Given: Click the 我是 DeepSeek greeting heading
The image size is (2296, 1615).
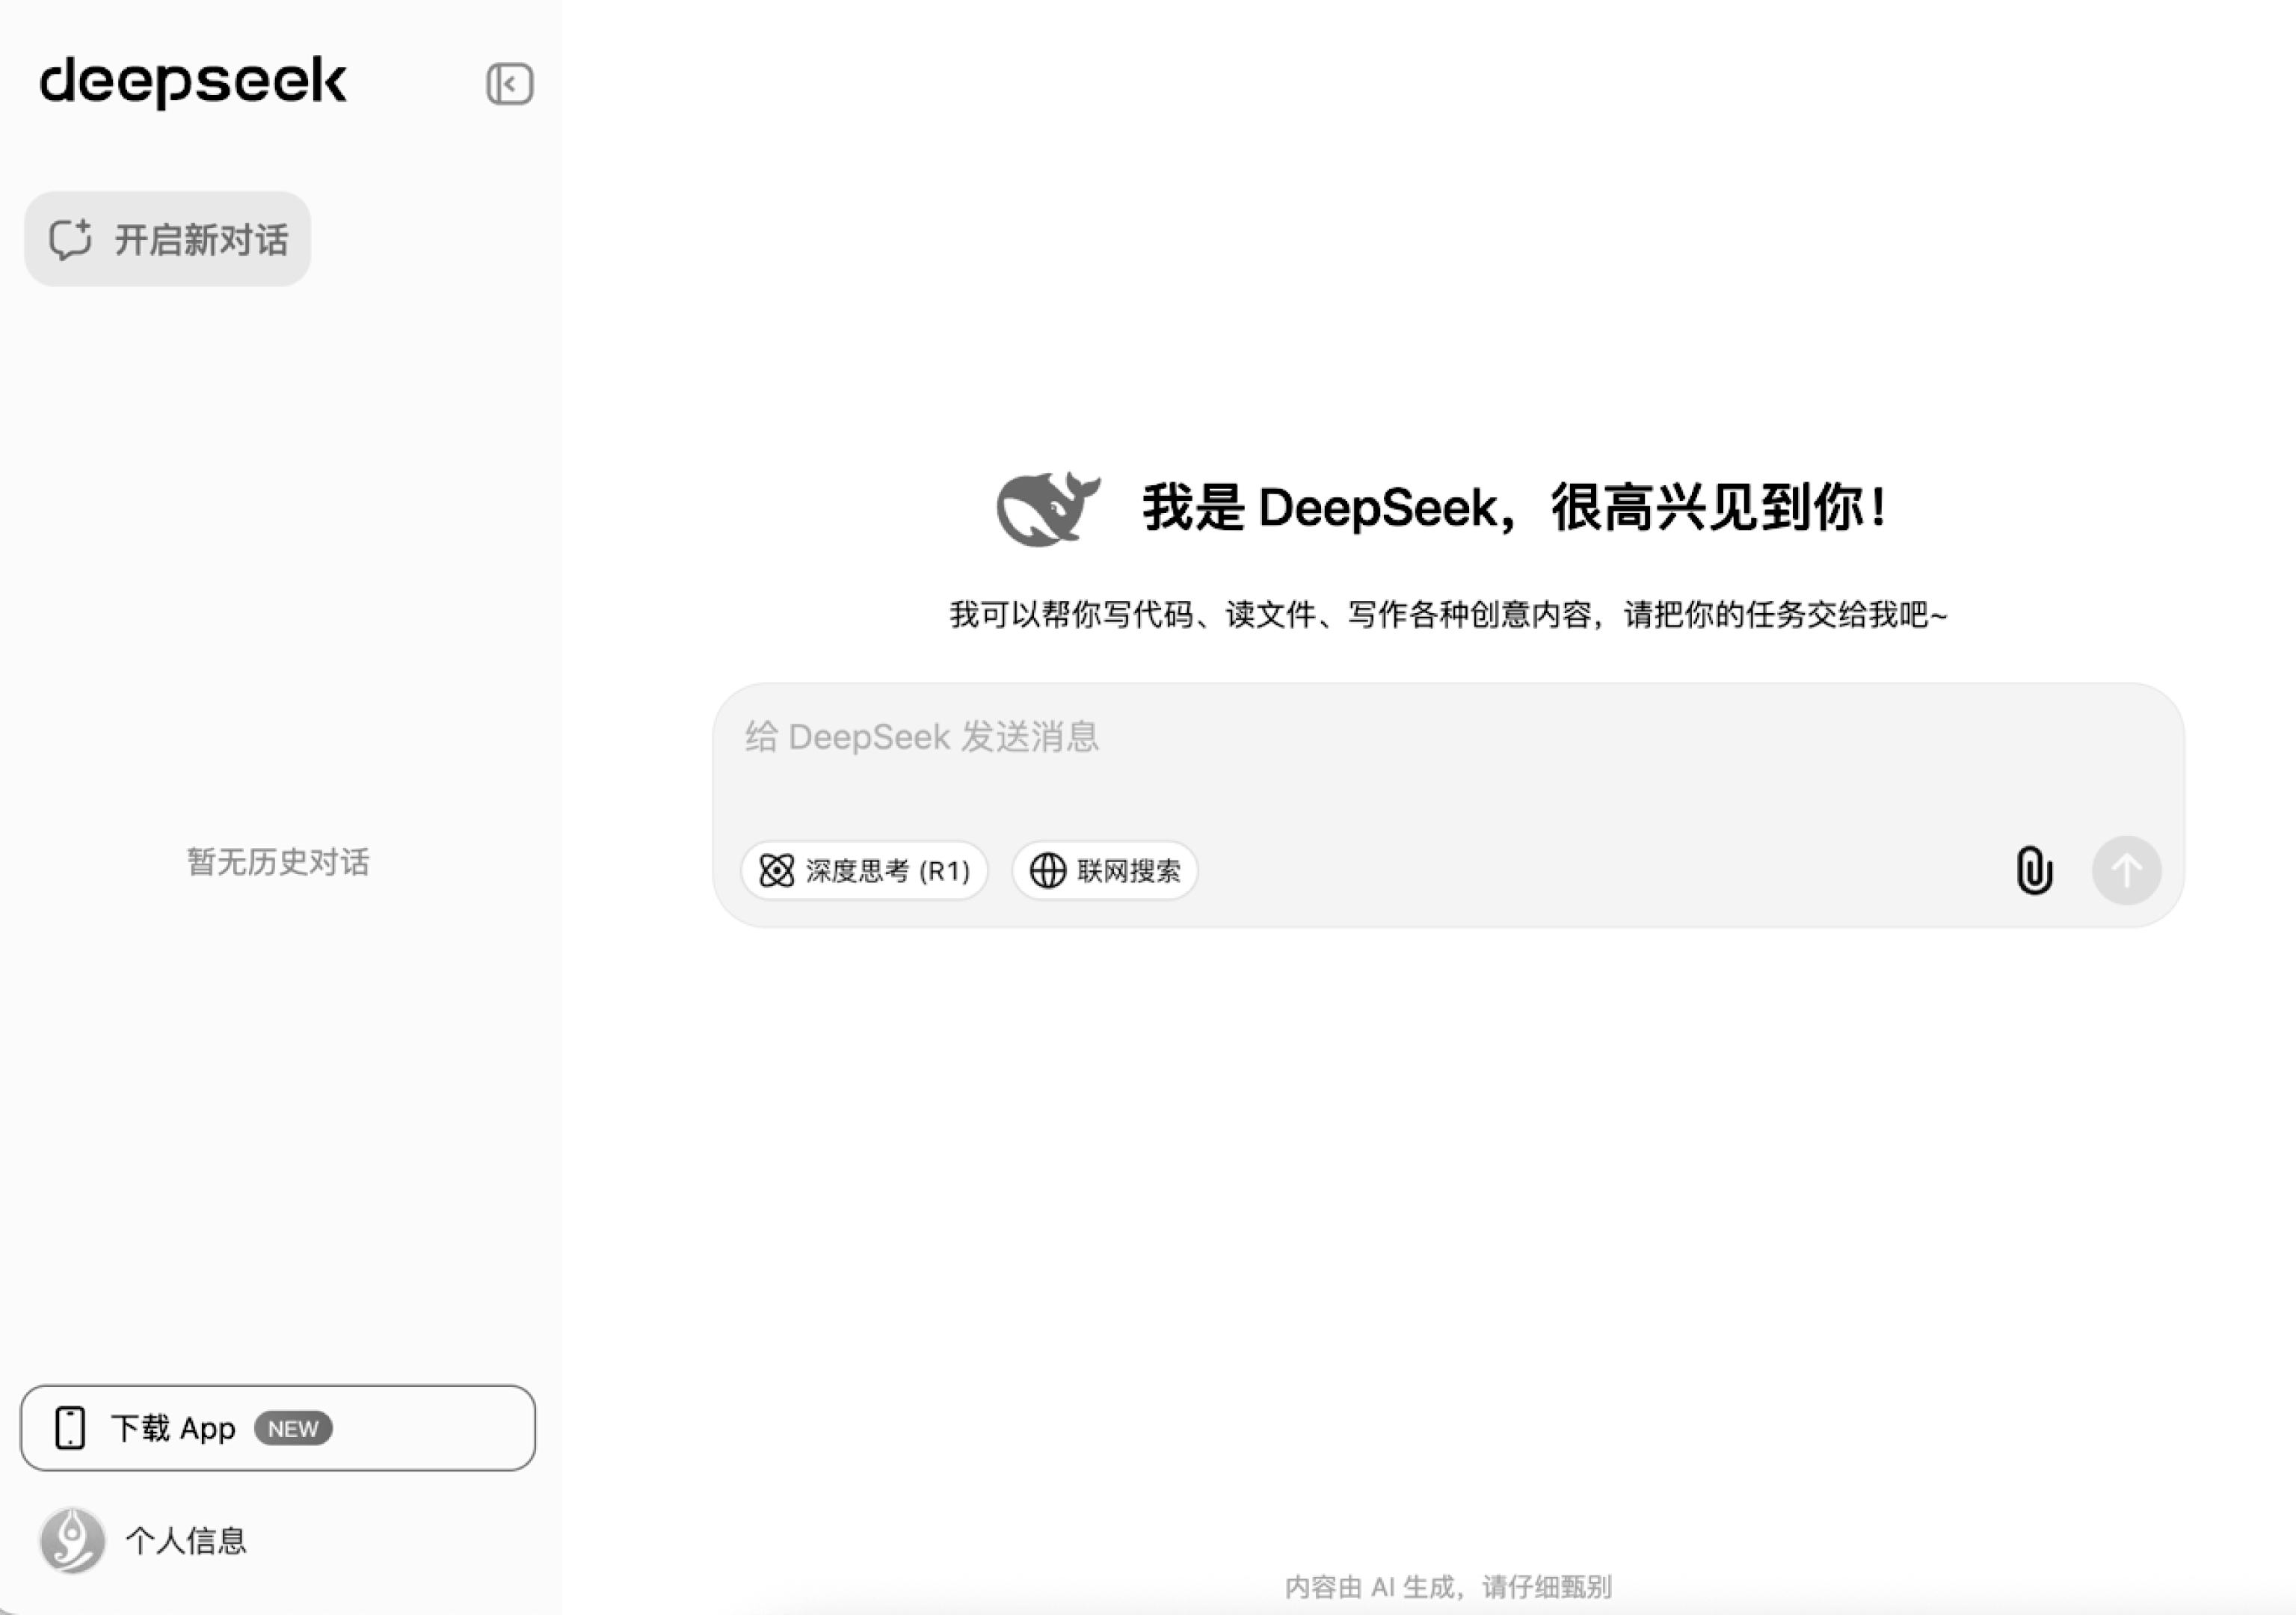Looking at the screenshot, I should (x=1514, y=508).
